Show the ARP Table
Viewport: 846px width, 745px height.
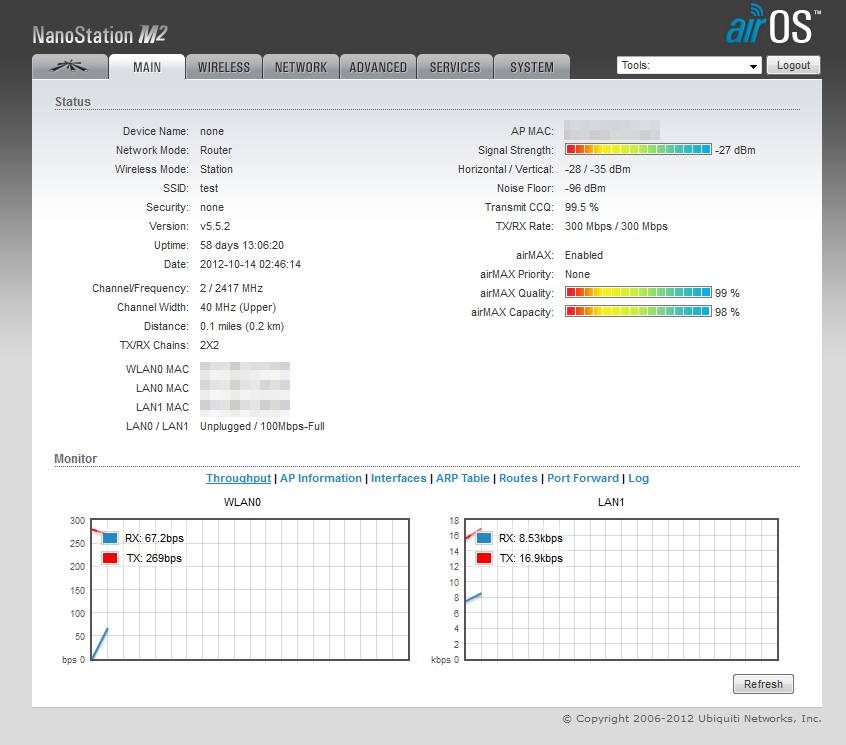pos(462,478)
